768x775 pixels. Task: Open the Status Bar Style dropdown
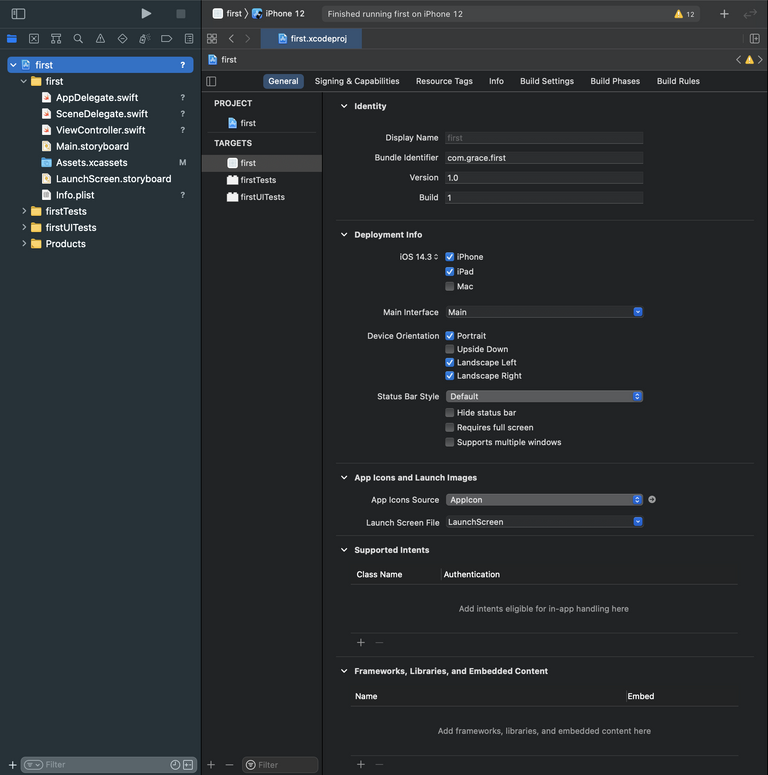click(544, 396)
